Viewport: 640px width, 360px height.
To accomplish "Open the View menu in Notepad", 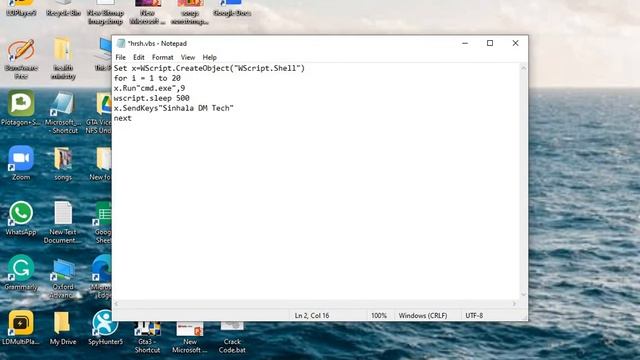I will pyautogui.click(x=188, y=57).
